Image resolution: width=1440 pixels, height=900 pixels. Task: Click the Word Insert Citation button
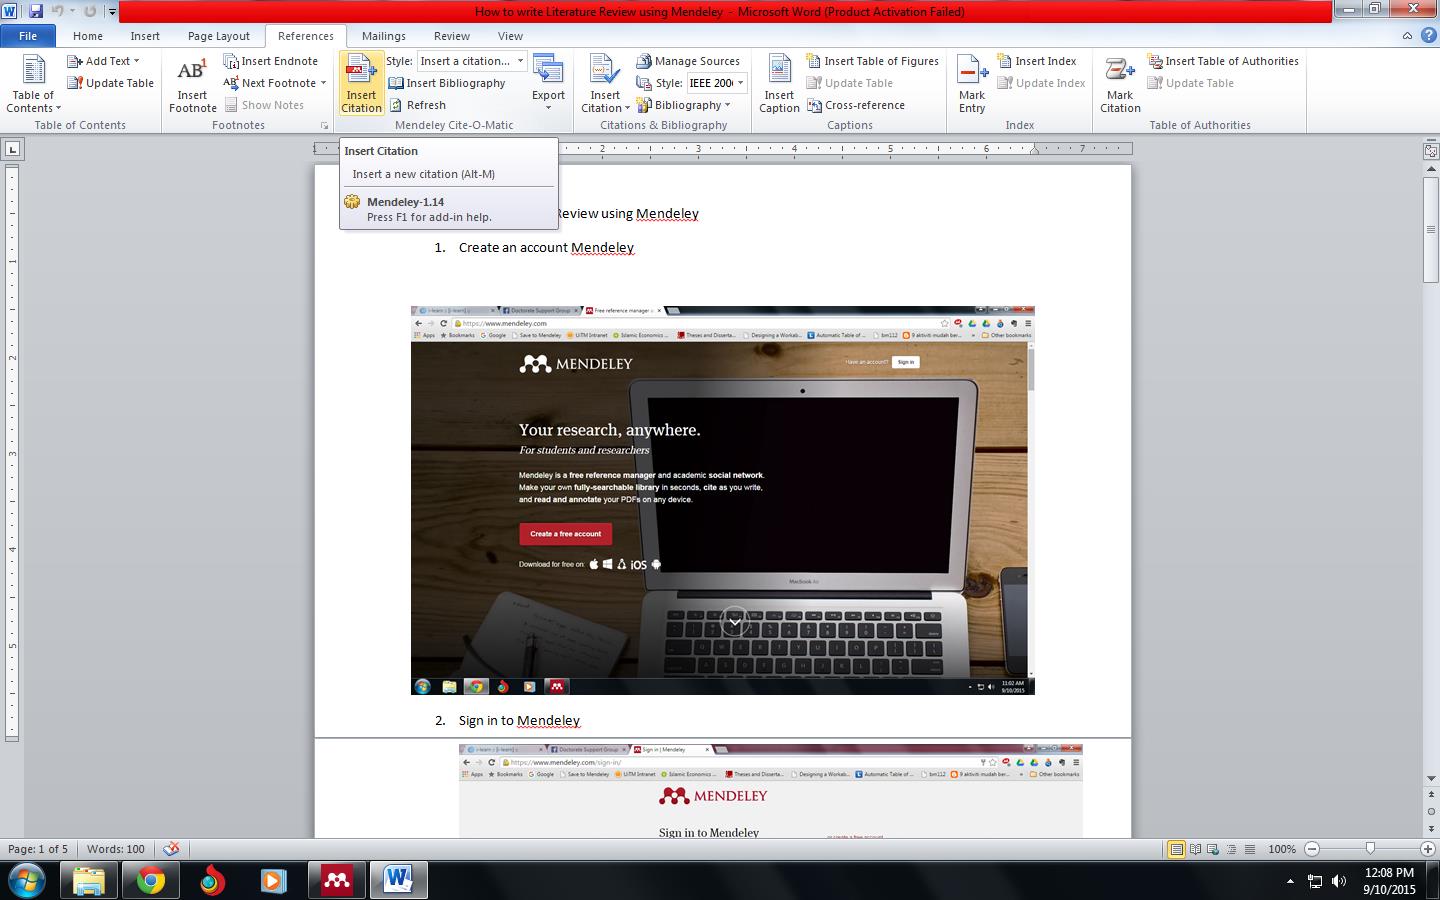pos(605,83)
